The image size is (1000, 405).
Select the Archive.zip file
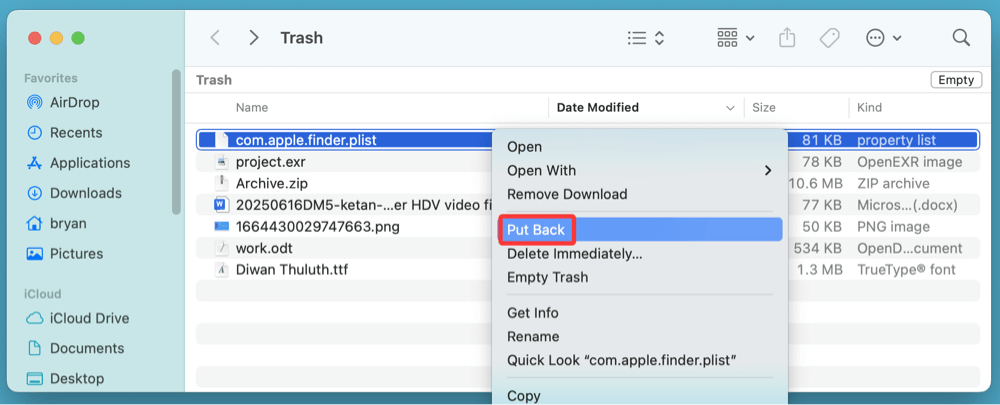click(x=272, y=184)
